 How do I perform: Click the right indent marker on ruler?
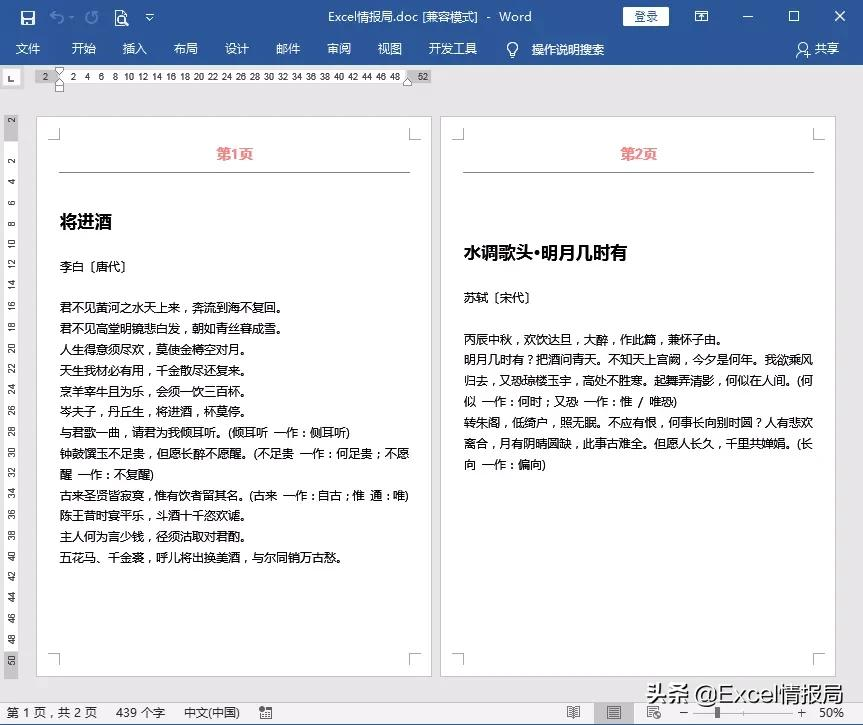(x=407, y=81)
